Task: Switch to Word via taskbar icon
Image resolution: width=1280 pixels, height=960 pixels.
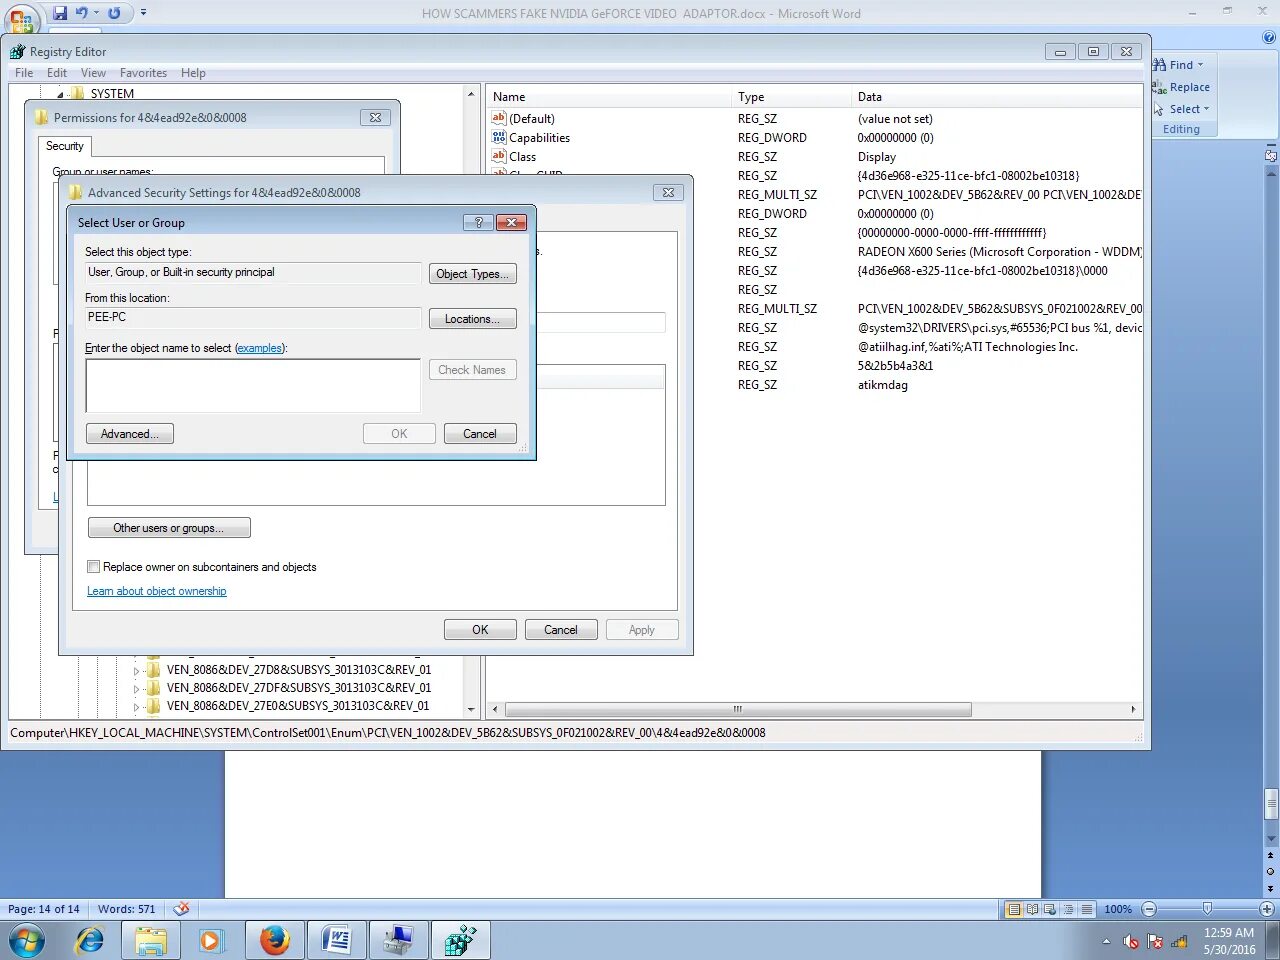Action: coord(336,941)
